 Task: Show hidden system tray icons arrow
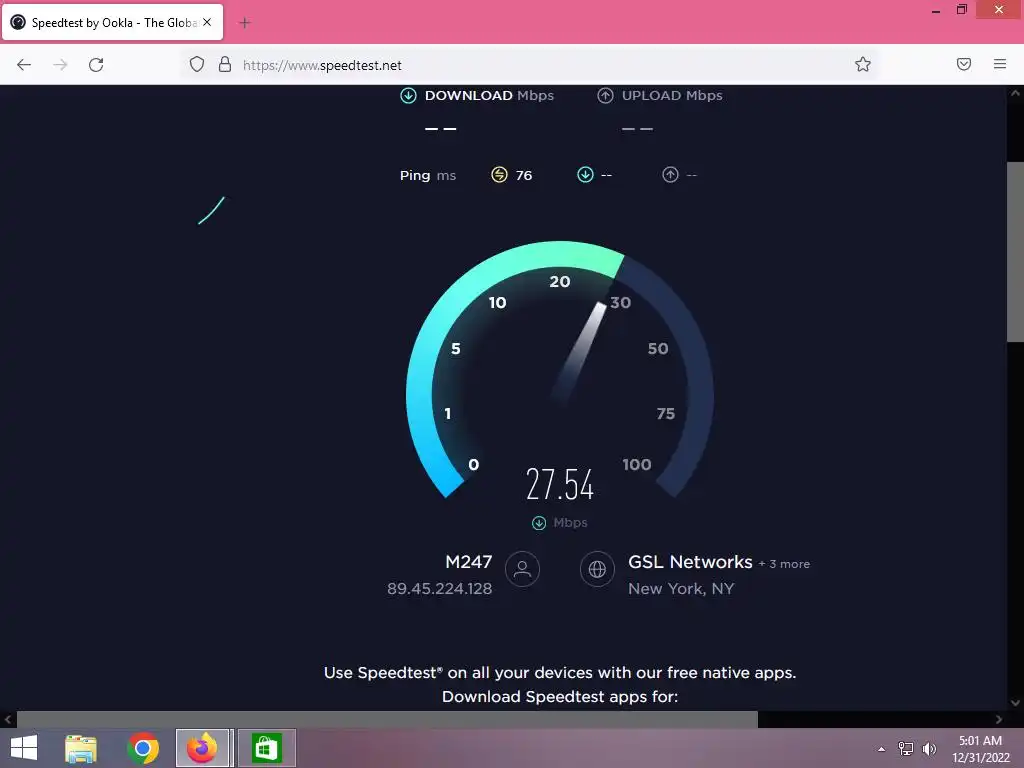click(x=882, y=749)
